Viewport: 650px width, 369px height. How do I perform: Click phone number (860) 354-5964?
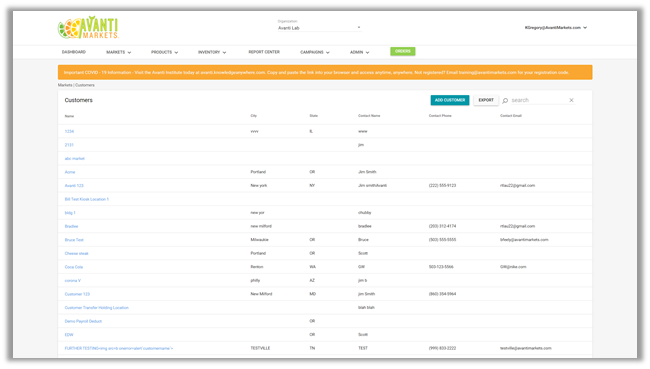[x=442, y=294]
